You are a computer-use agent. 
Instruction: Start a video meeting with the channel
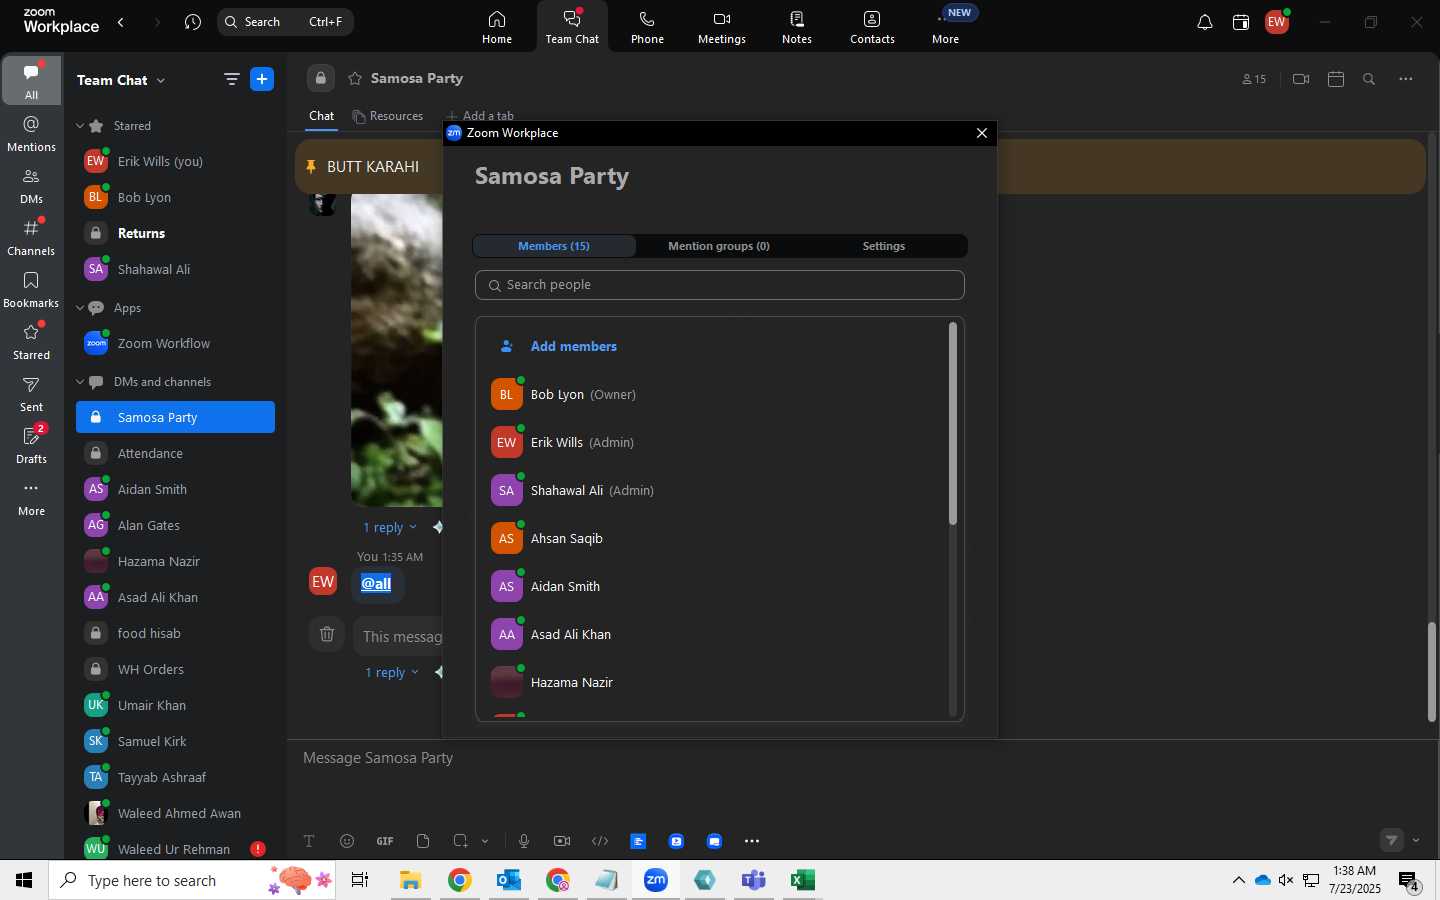(1301, 79)
